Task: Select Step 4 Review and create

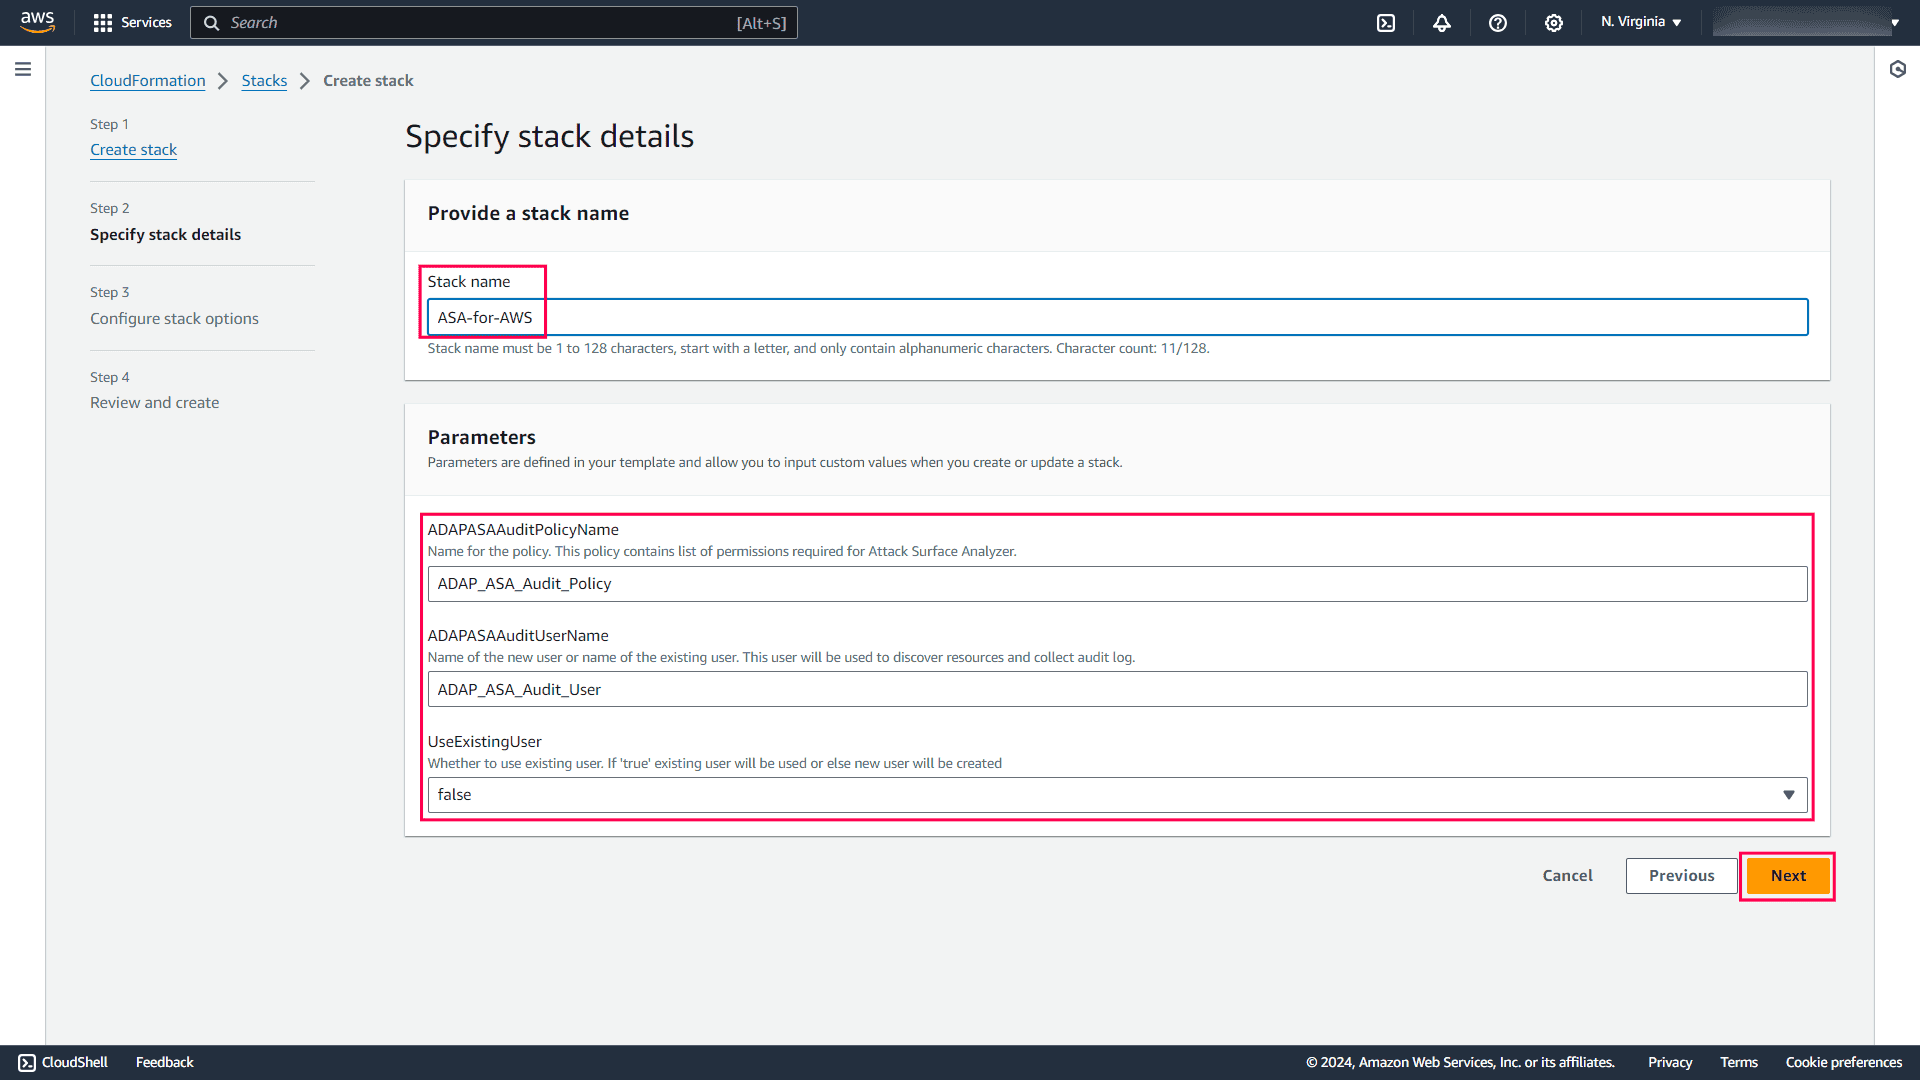Action: pyautogui.click(x=154, y=402)
